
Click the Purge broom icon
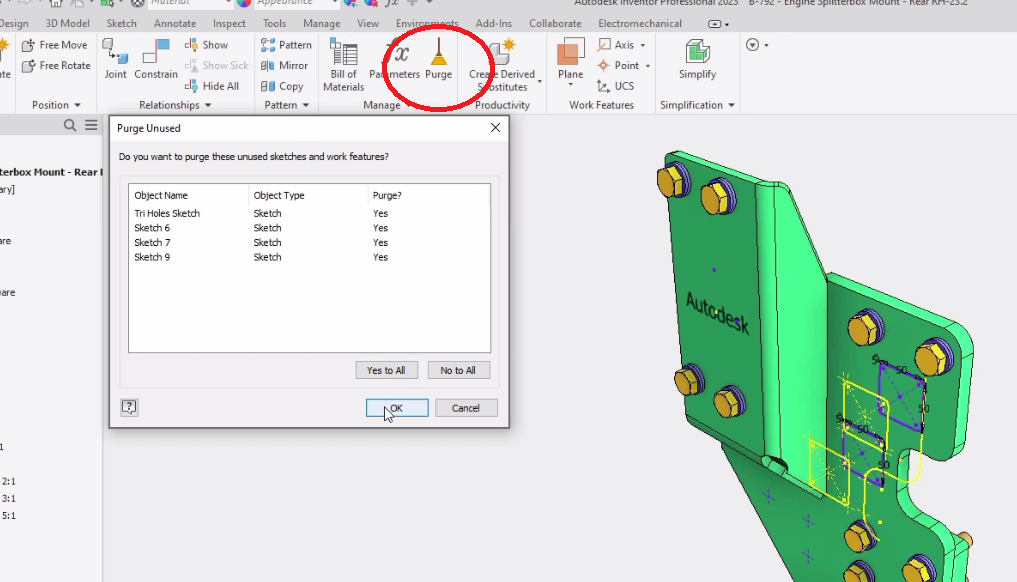tap(439, 51)
